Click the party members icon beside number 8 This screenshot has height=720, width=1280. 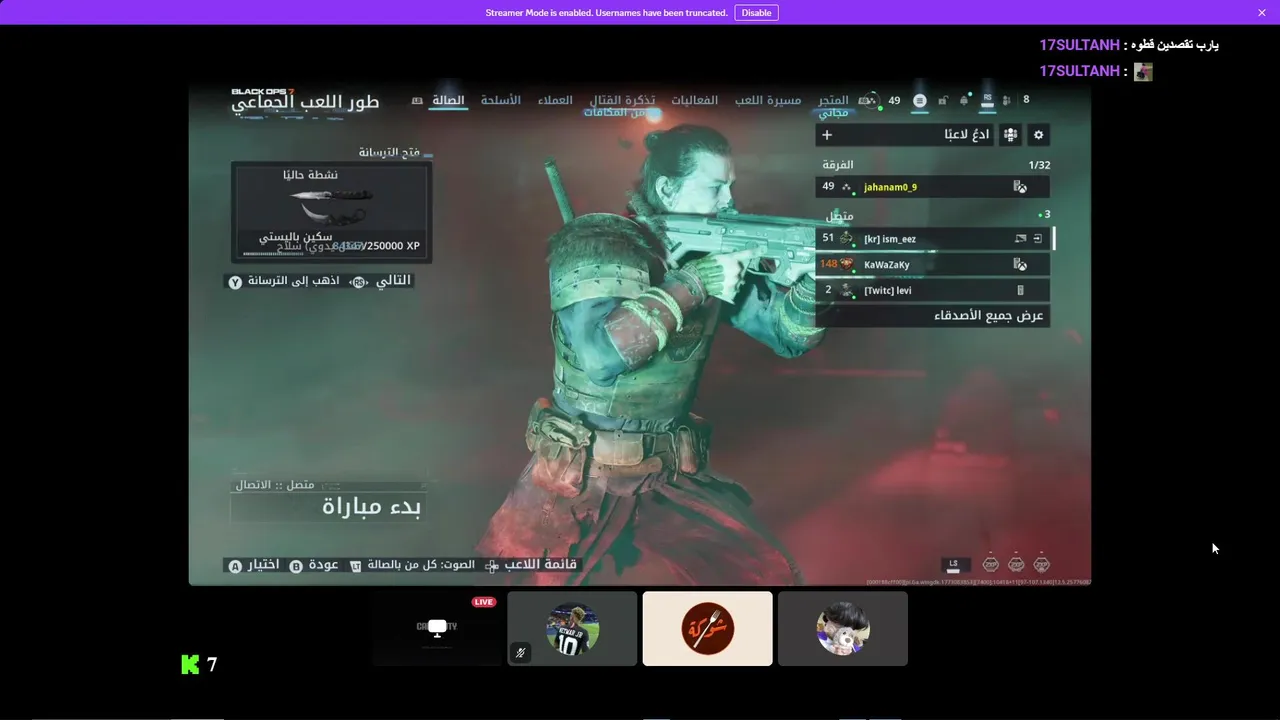tap(1006, 100)
